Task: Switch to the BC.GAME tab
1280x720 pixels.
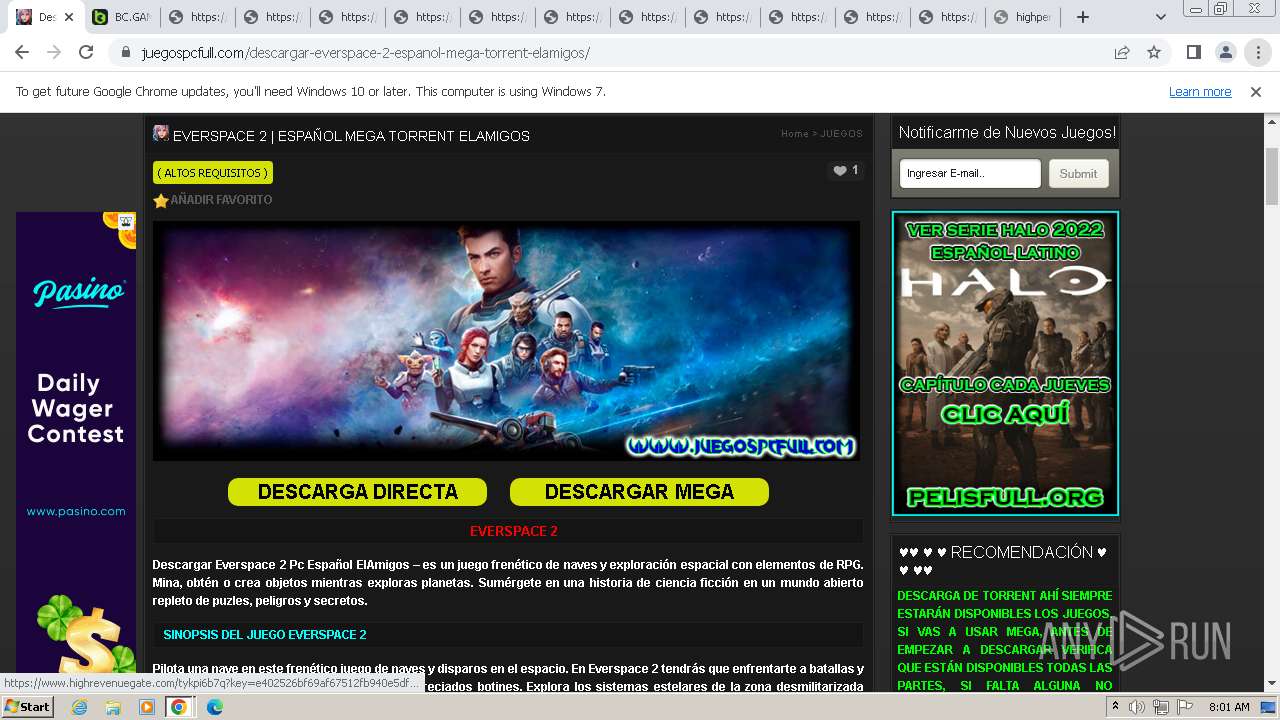Action: tap(120, 17)
